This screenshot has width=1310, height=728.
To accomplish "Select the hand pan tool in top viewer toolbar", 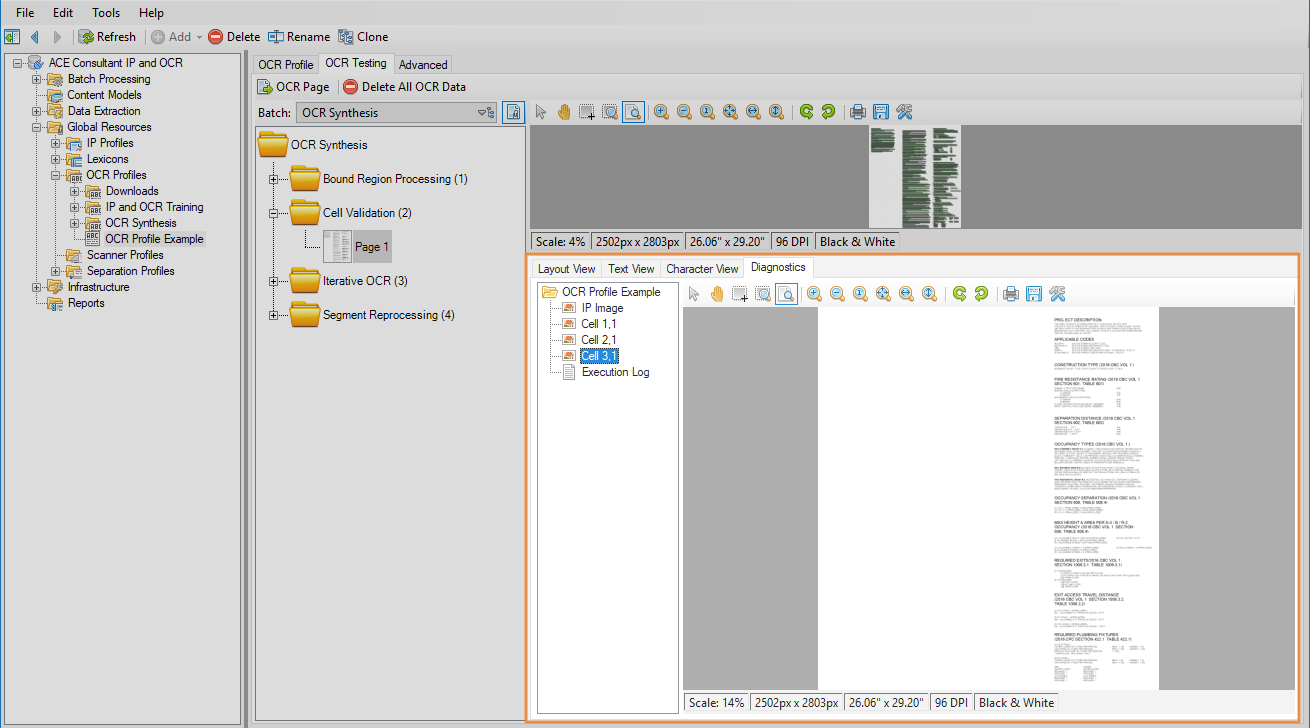I will pos(564,112).
